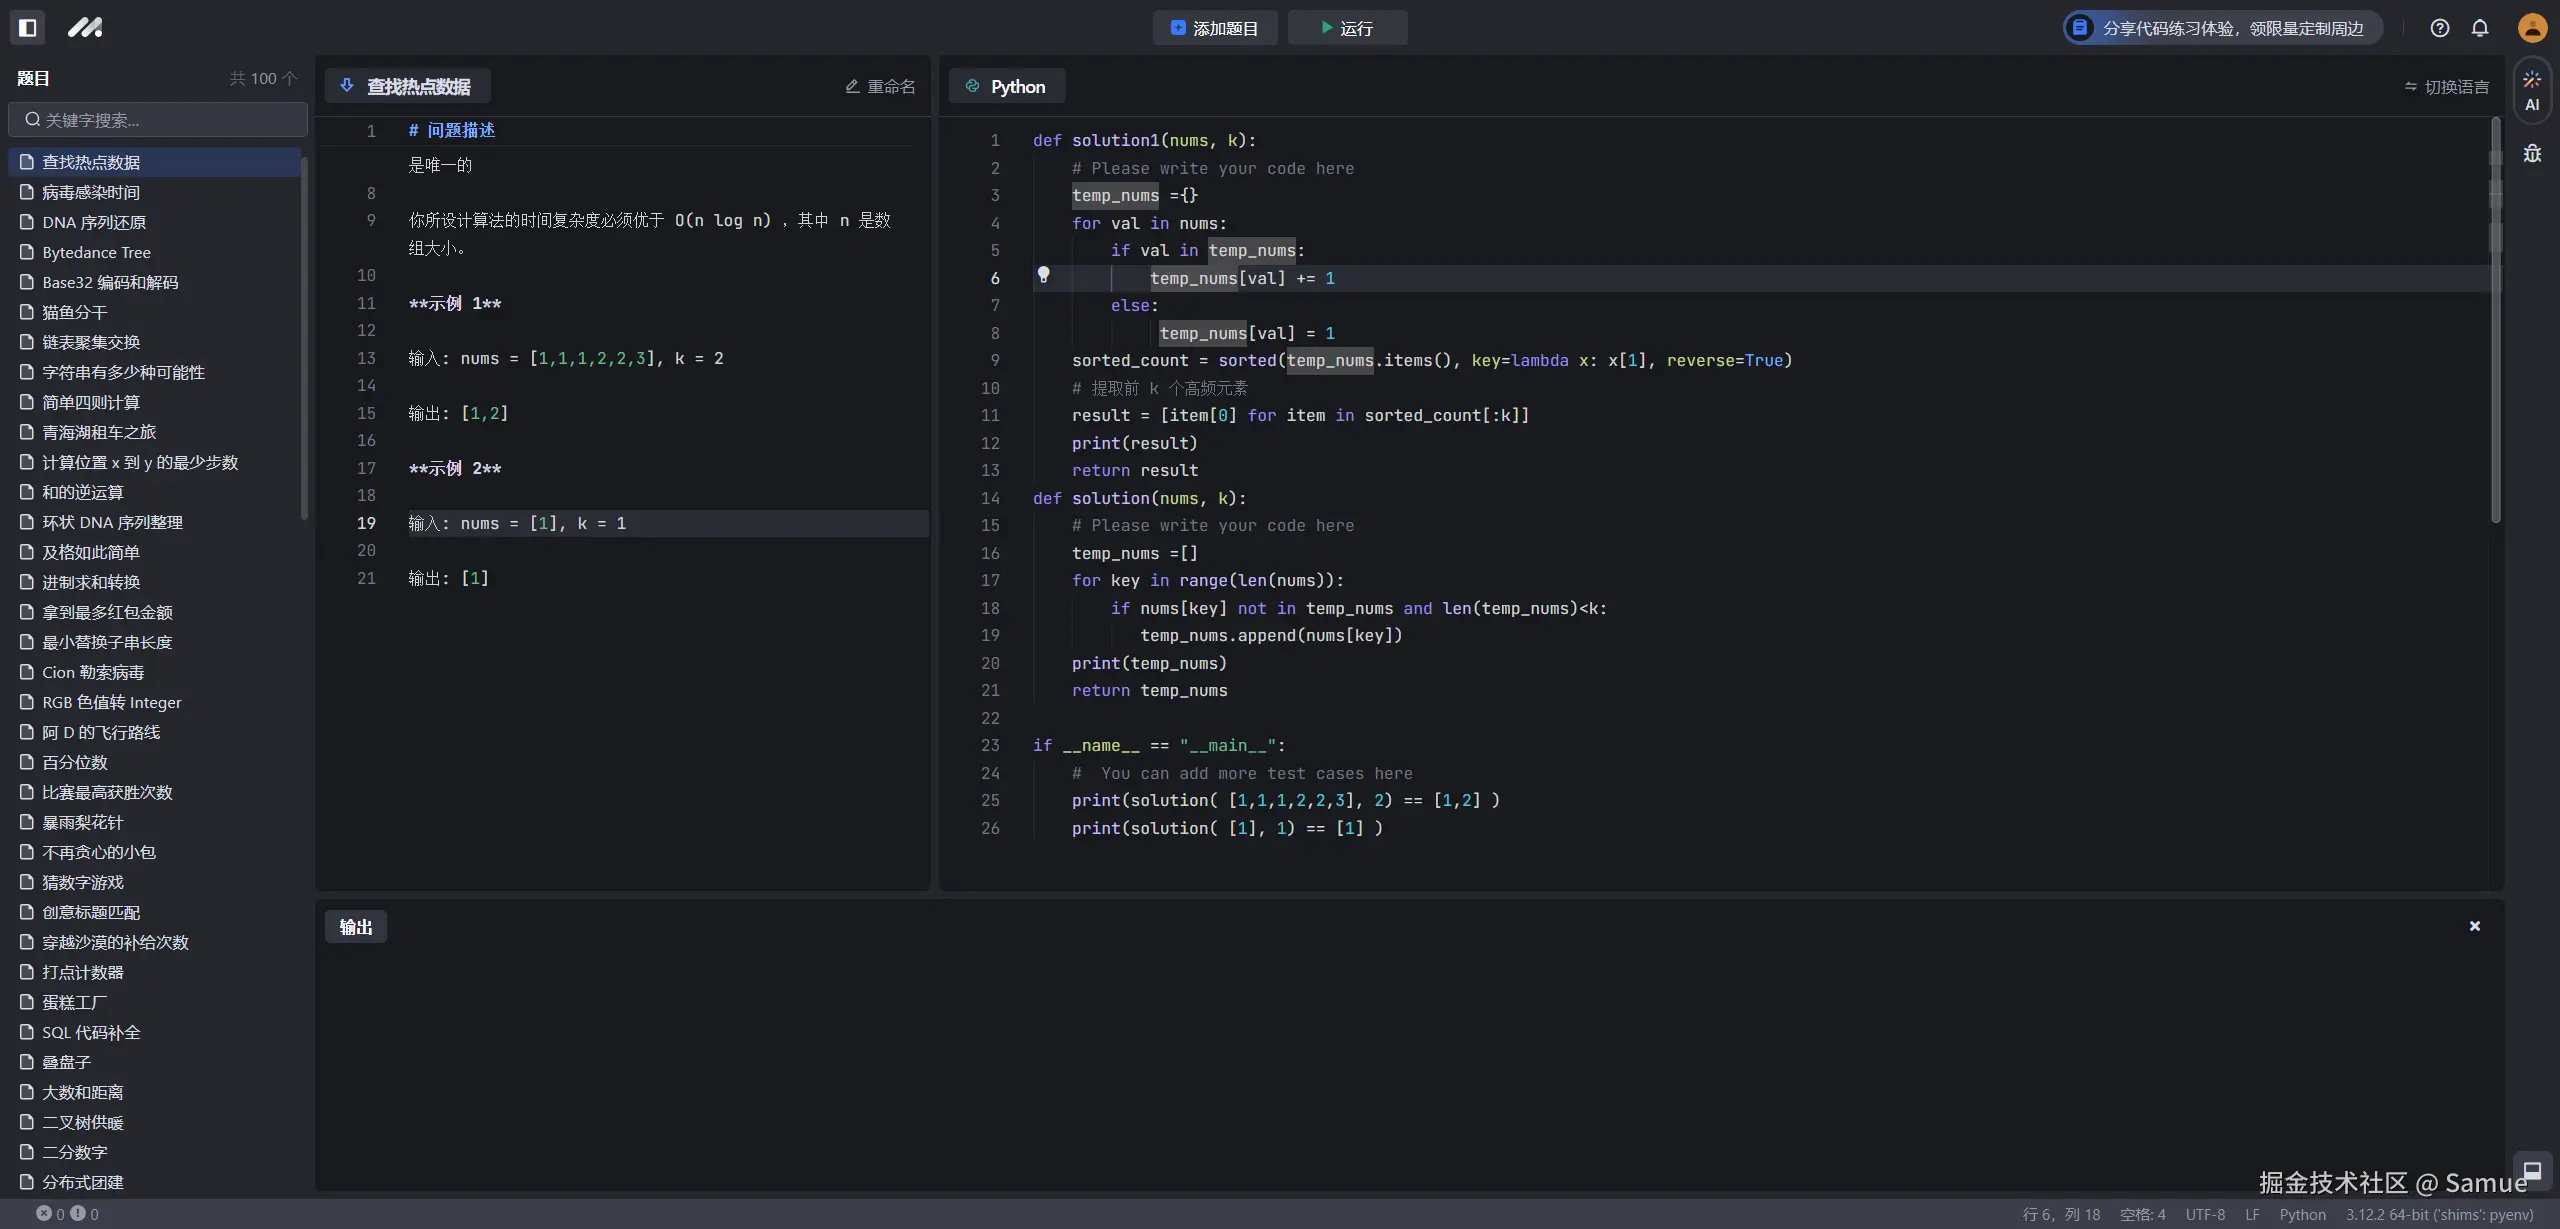The width and height of the screenshot is (2560, 1229).
Task: Click Python interpreter version in status bar
Action: pyautogui.click(x=2439, y=1214)
